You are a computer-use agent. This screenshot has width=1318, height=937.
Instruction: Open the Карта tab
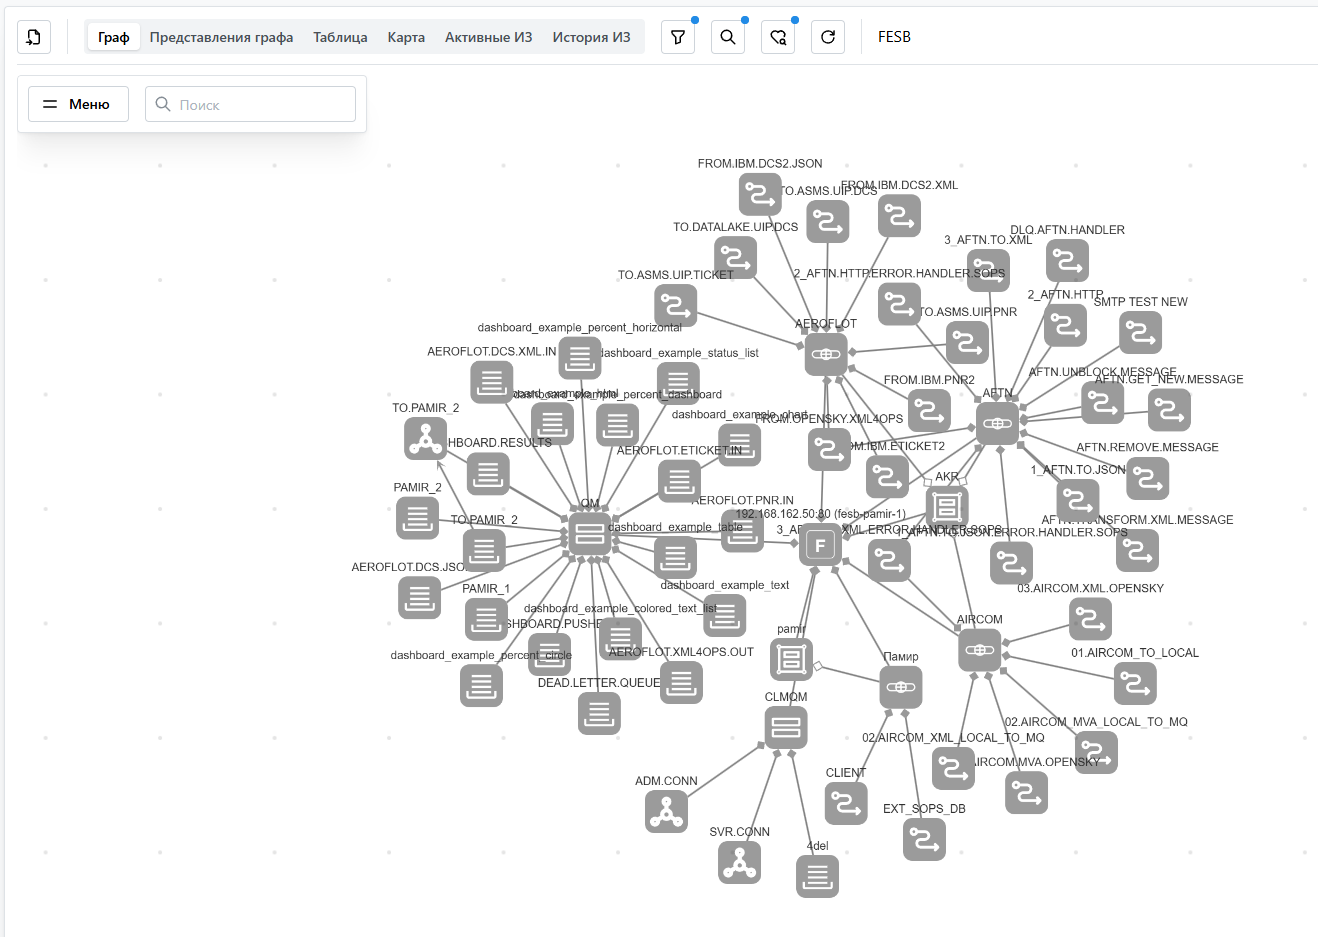(406, 37)
